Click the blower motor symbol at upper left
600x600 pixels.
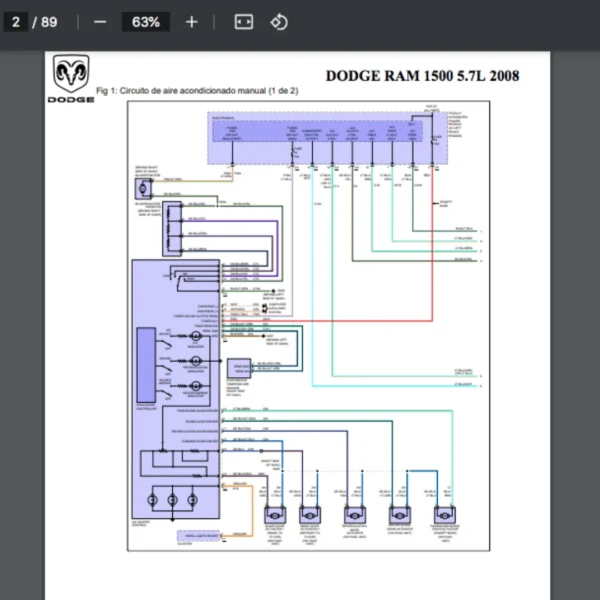(x=143, y=187)
